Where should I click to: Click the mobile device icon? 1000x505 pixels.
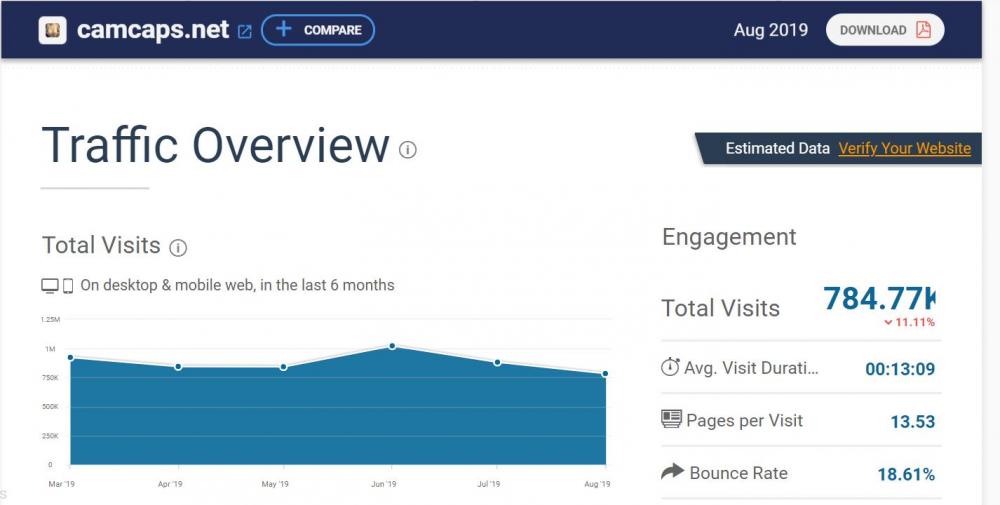68,286
